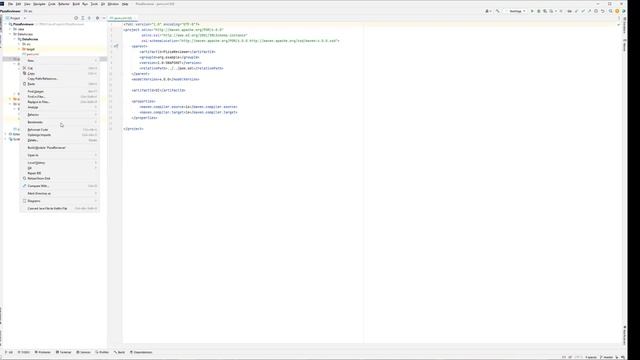Run the current configuration

pyautogui.click(x=532, y=11)
